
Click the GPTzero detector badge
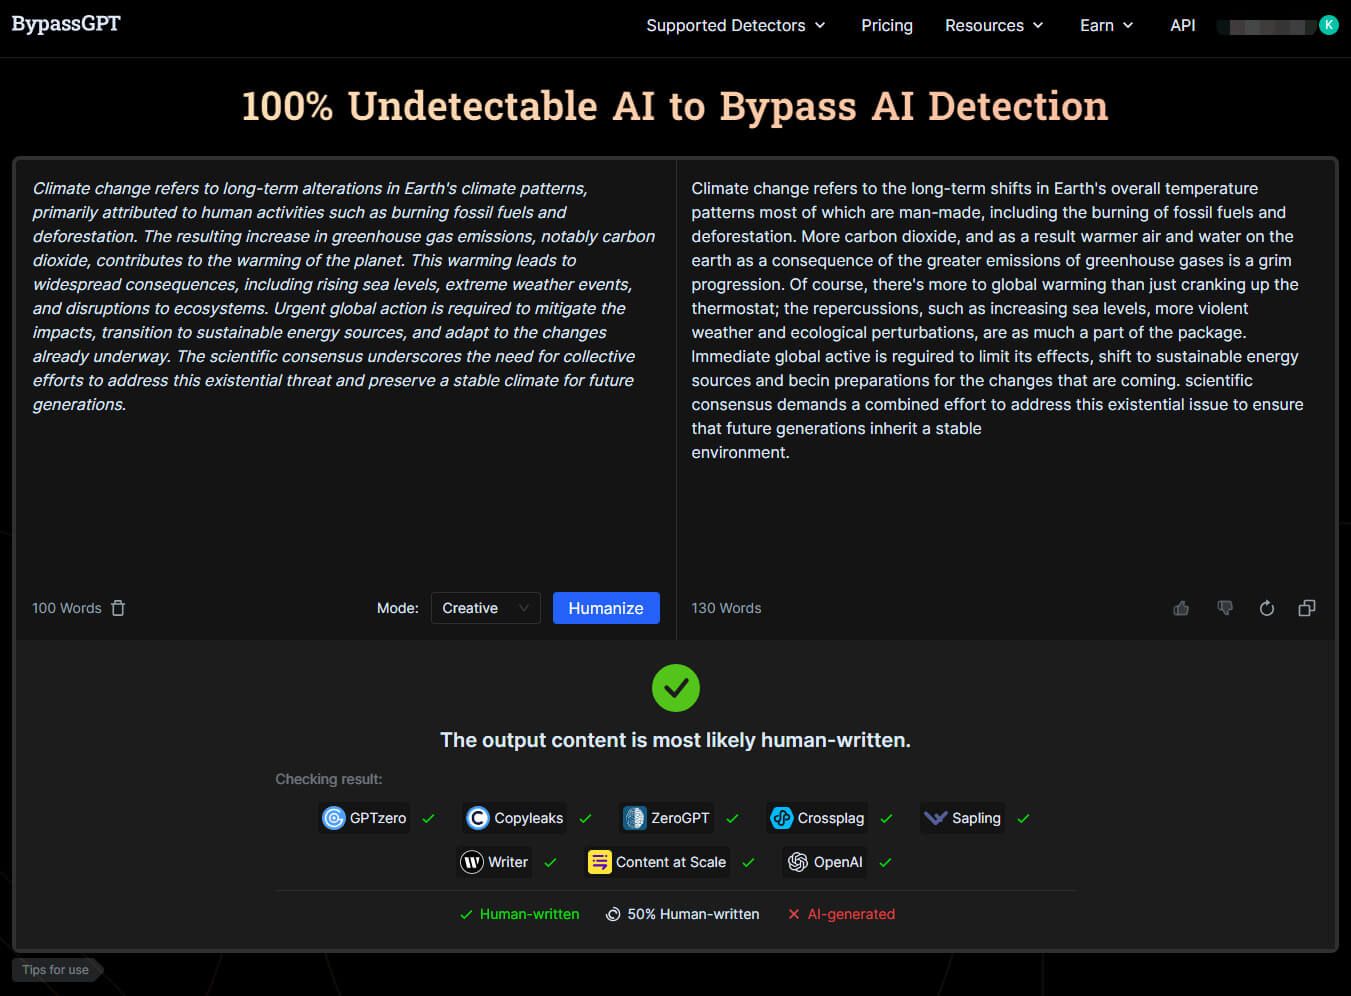pos(365,818)
